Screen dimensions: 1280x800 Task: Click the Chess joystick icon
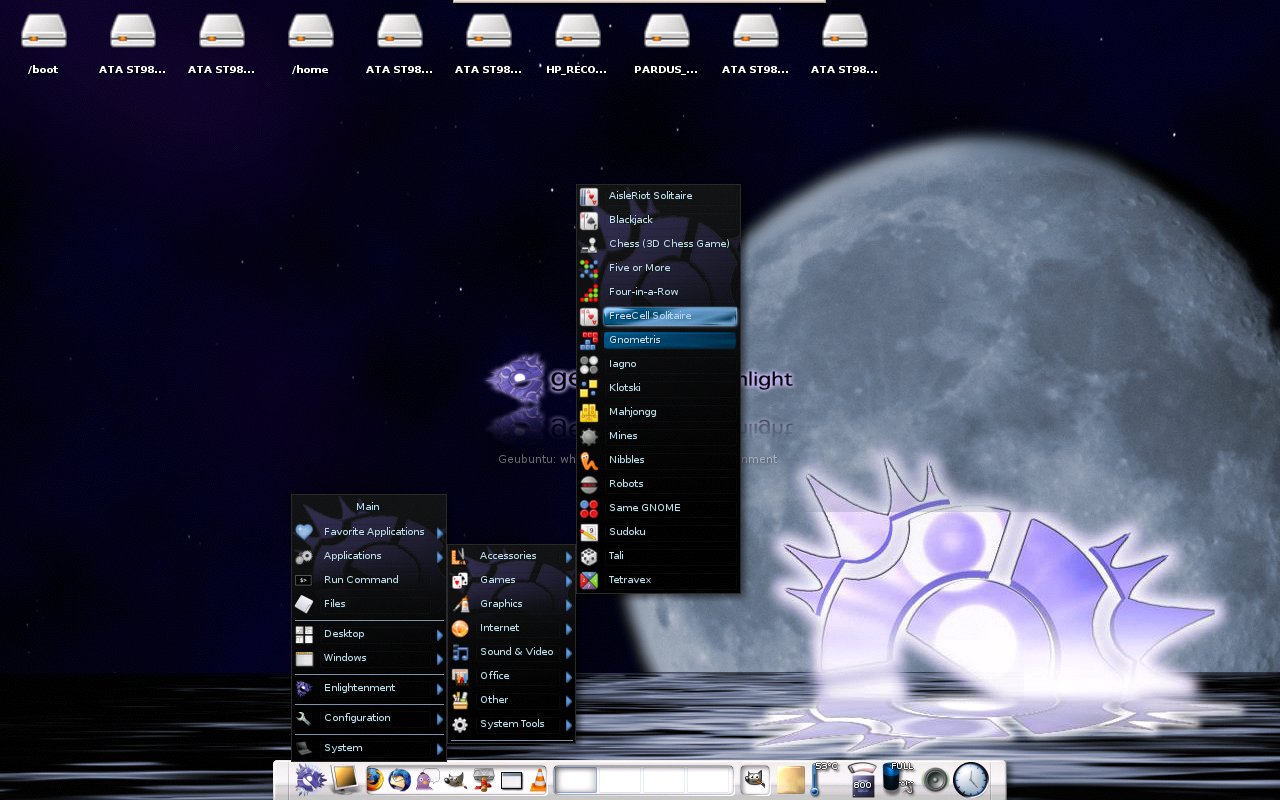click(589, 244)
